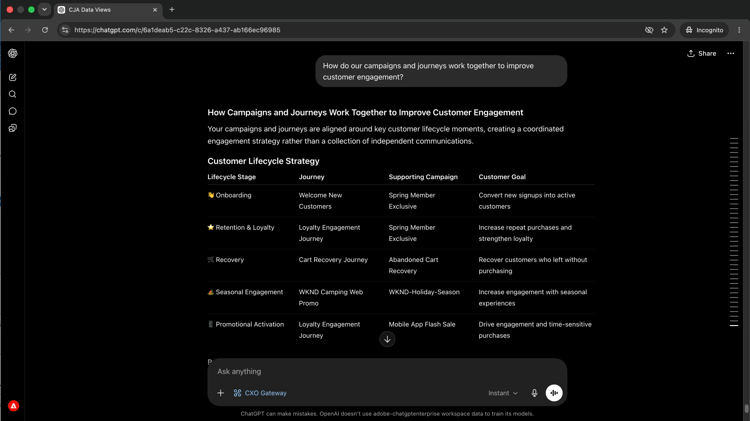Reload the page
This screenshot has height=421, width=750.
(45, 30)
